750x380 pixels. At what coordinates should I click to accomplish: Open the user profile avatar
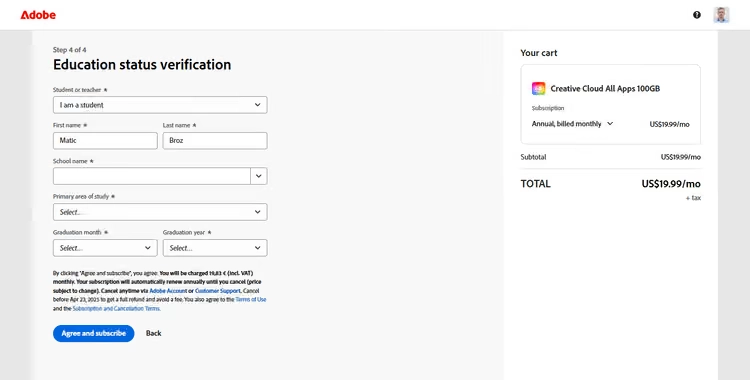(x=721, y=15)
